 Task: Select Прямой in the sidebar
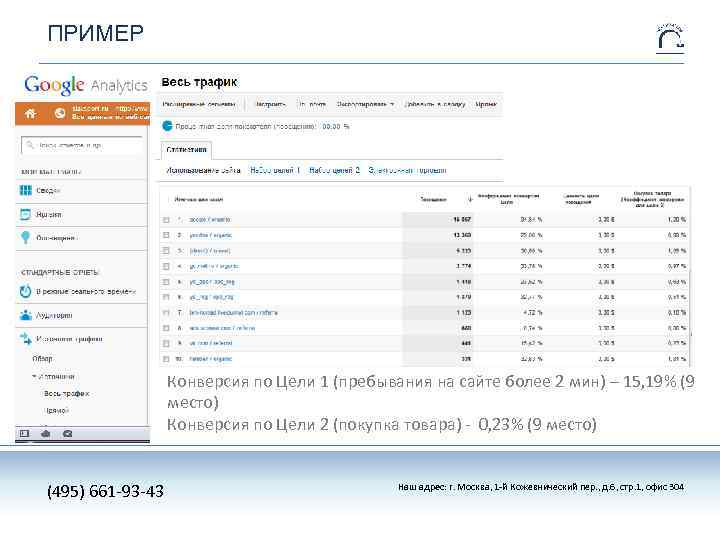tap(56, 411)
